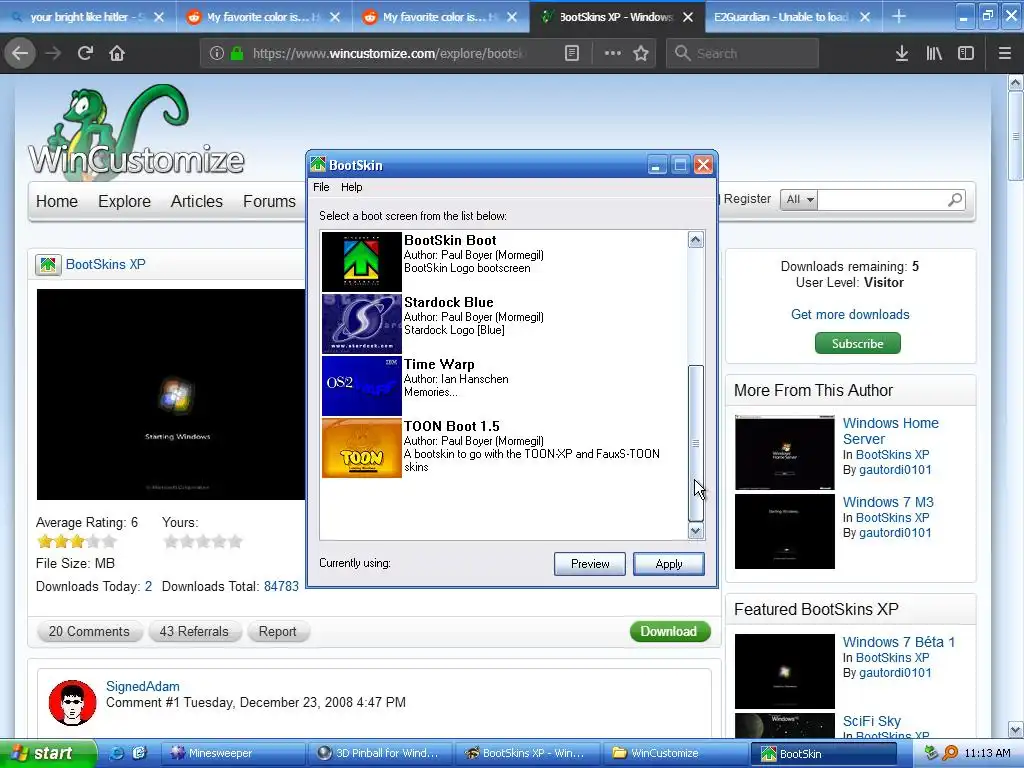Click 'Get more downloads' link
This screenshot has width=1024, height=768.
coord(850,315)
